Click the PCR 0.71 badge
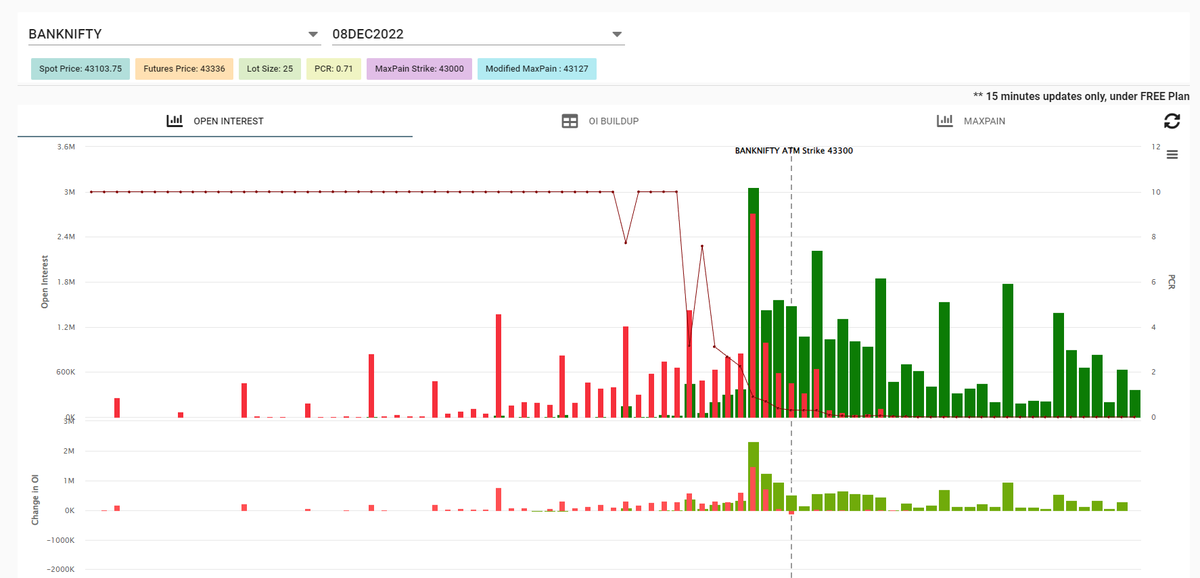1200x578 pixels. pos(334,69)
